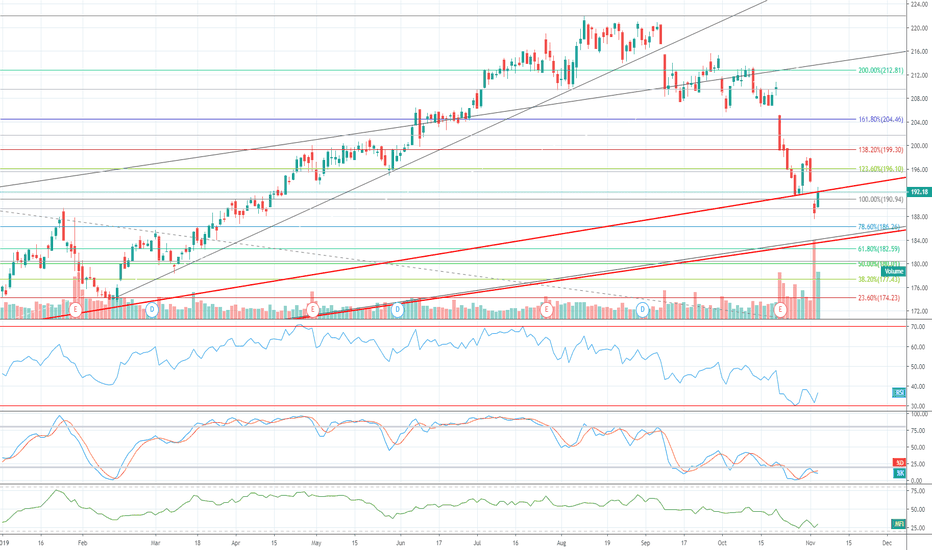The width and height of the screenshot is (932, 550).
Task: Select the 23.60%(174.23) Fibonacci label
Action: [x=880, y=298]
